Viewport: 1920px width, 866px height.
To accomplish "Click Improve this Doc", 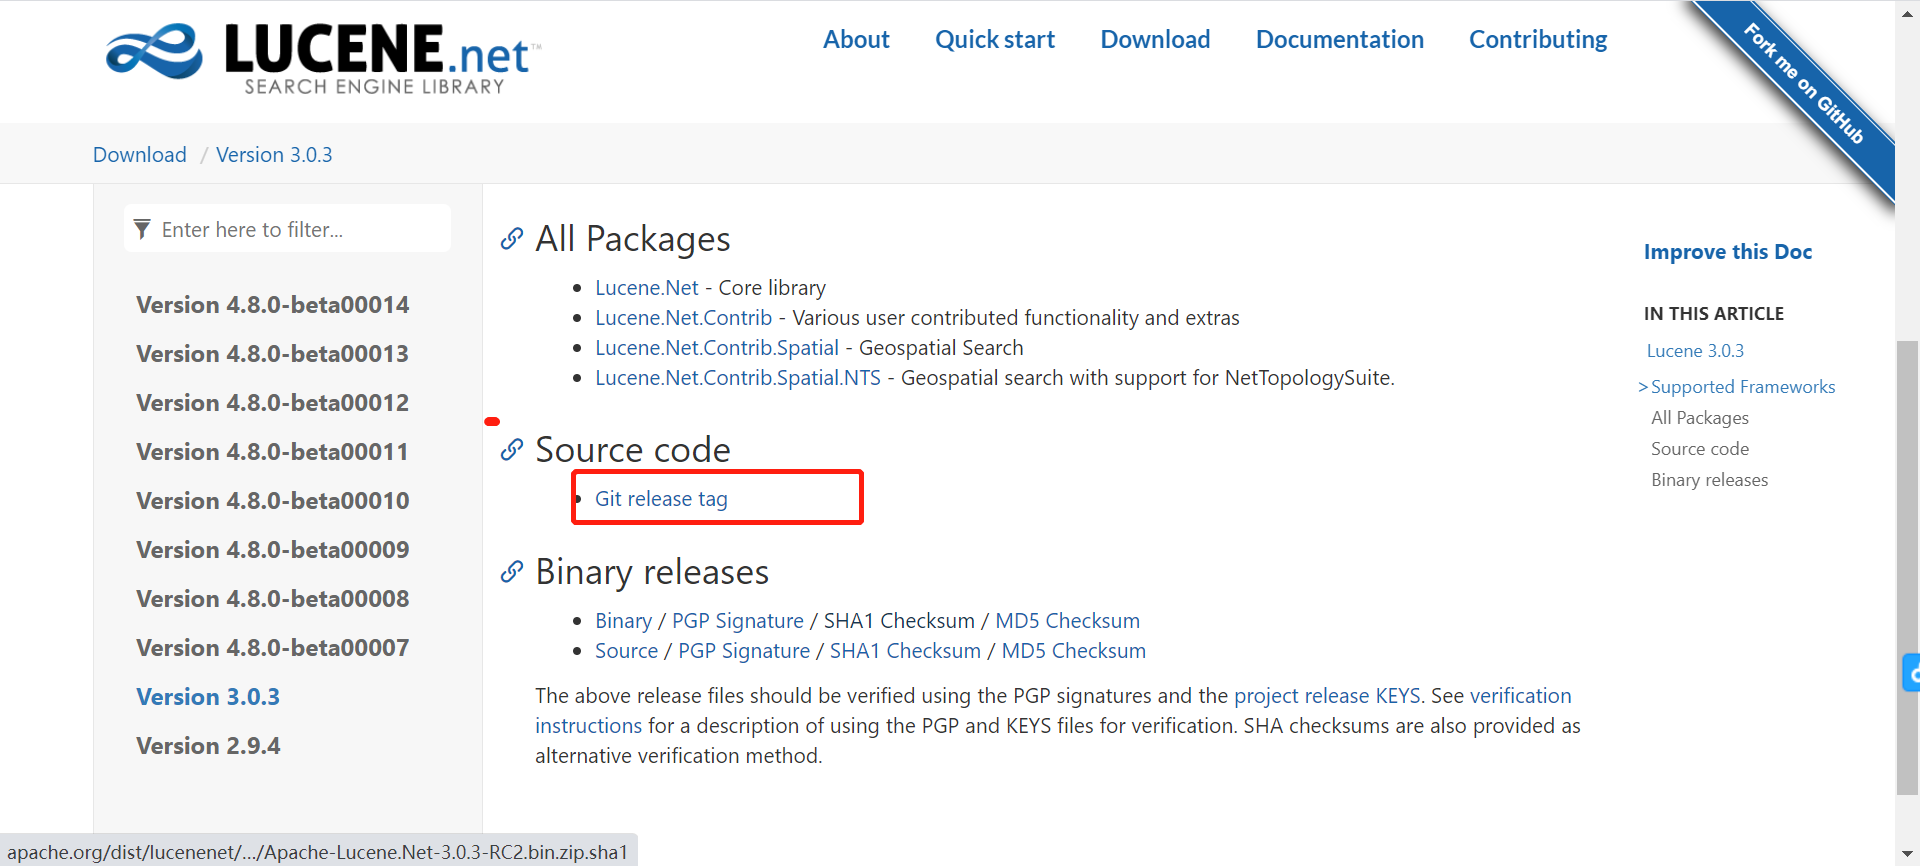I will 1727,252.
